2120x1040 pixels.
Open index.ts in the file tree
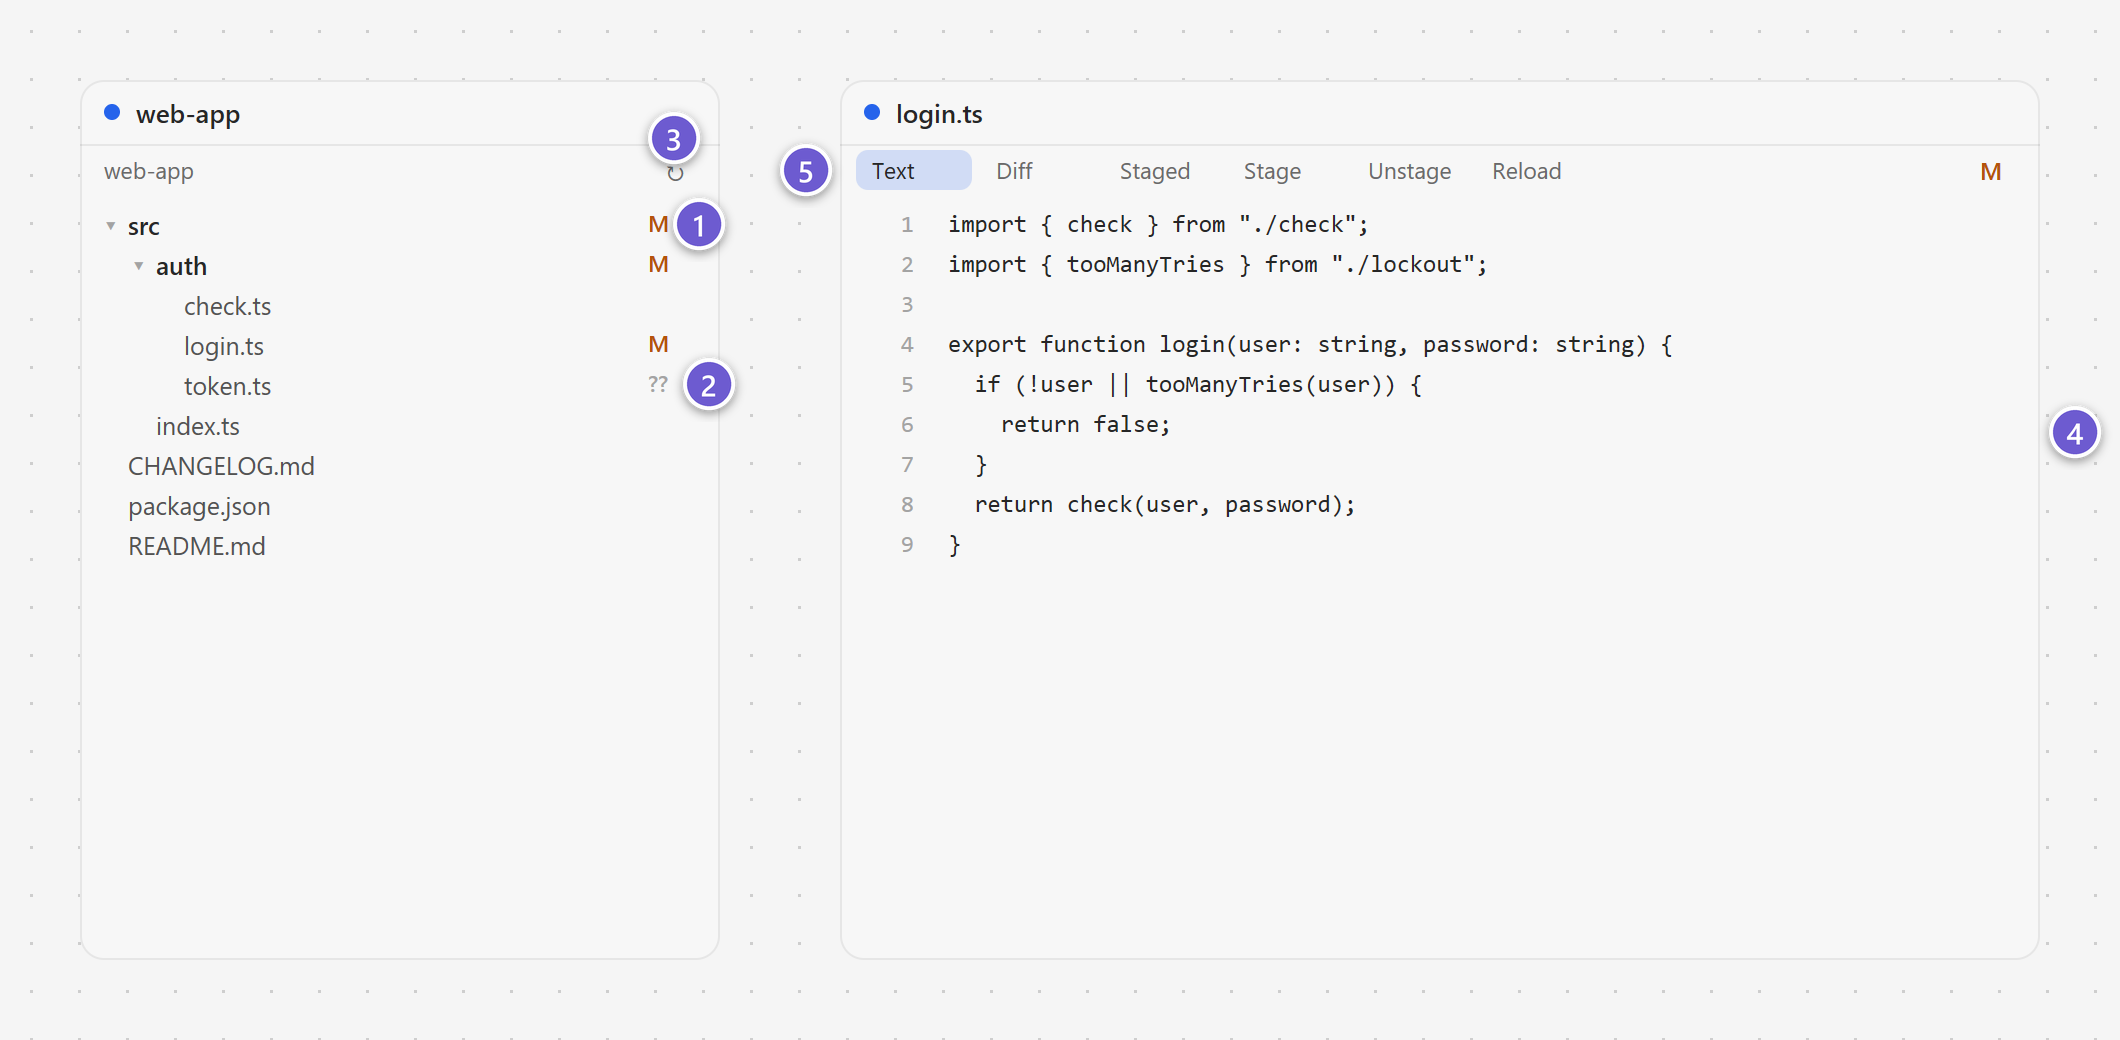point(198,426)
